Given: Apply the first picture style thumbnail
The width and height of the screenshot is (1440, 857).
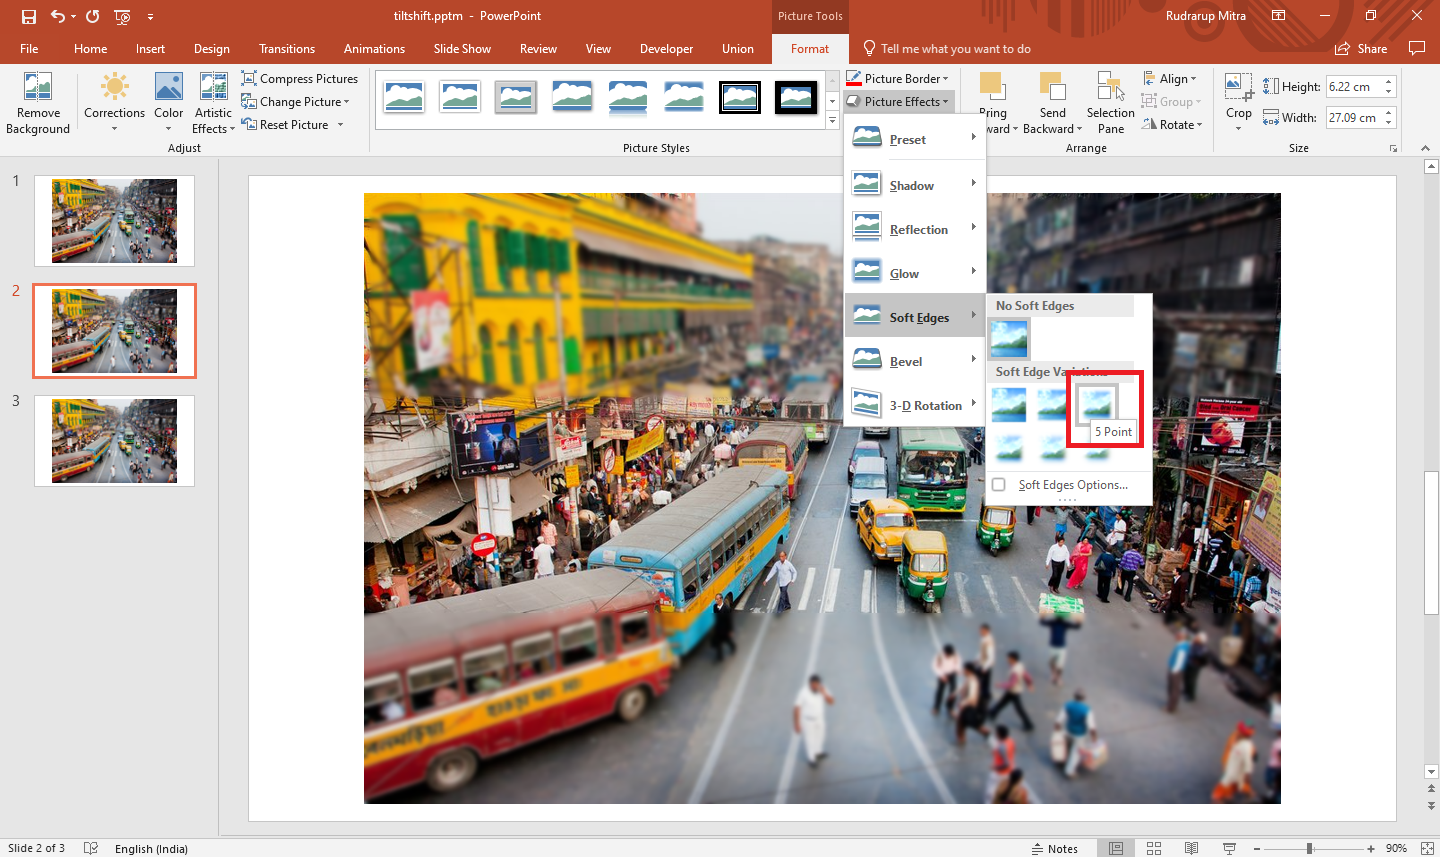Looking at the screenshot, I should point(404,97).
